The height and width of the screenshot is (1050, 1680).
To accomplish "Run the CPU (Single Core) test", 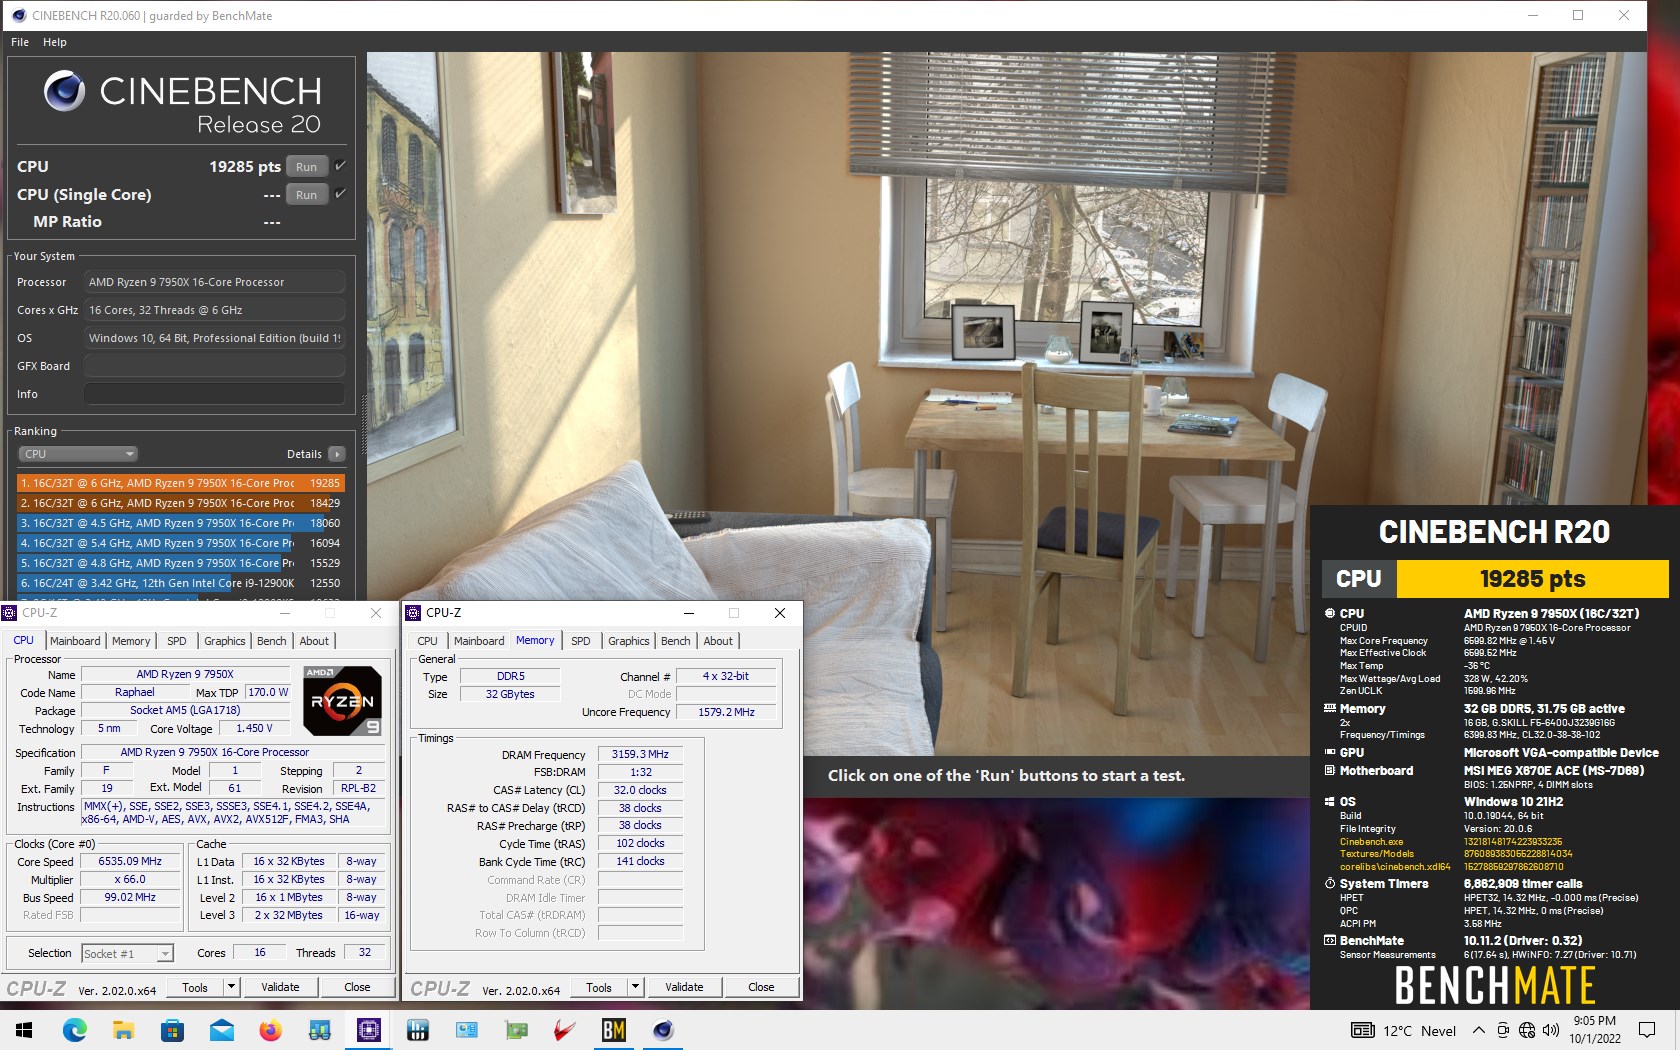I will click(x=307, y=195).
